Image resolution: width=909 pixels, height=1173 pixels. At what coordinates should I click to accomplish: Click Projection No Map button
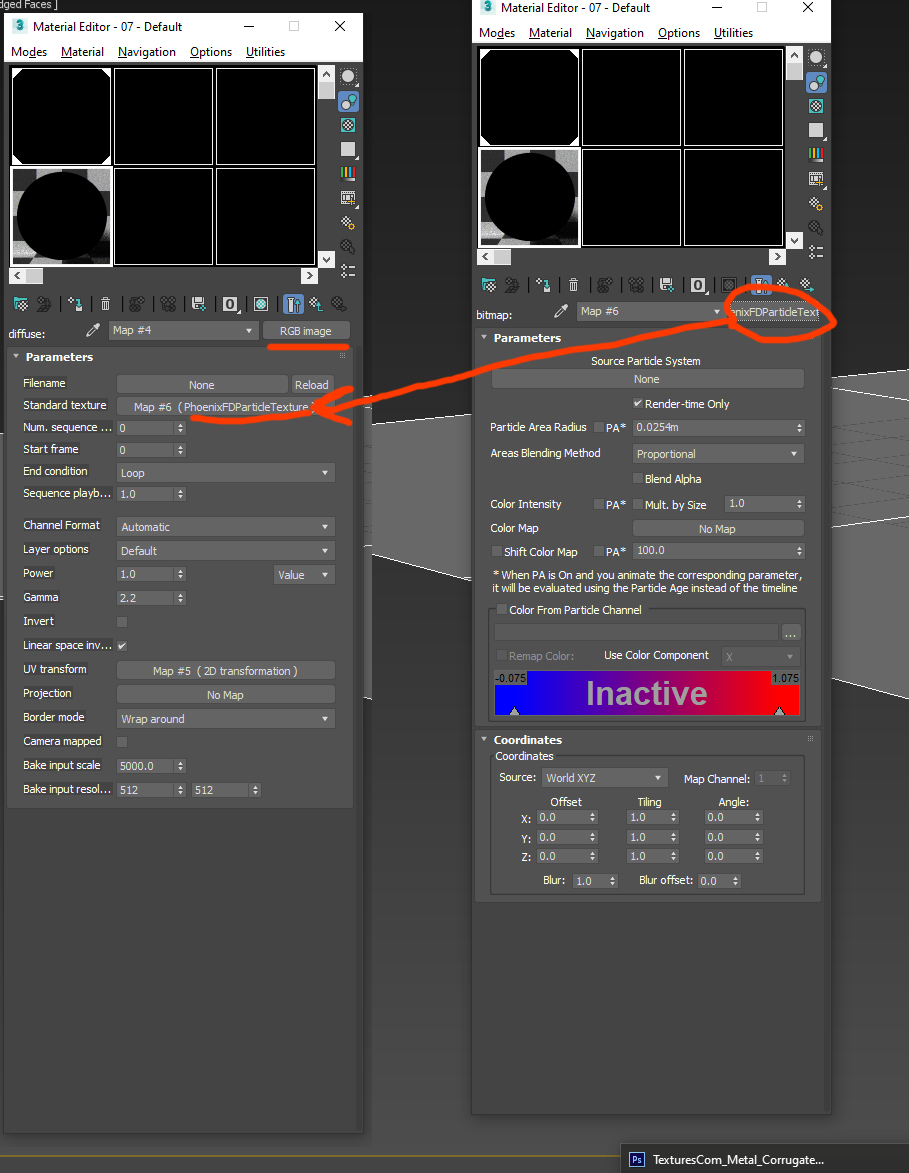tap(225, 694)
